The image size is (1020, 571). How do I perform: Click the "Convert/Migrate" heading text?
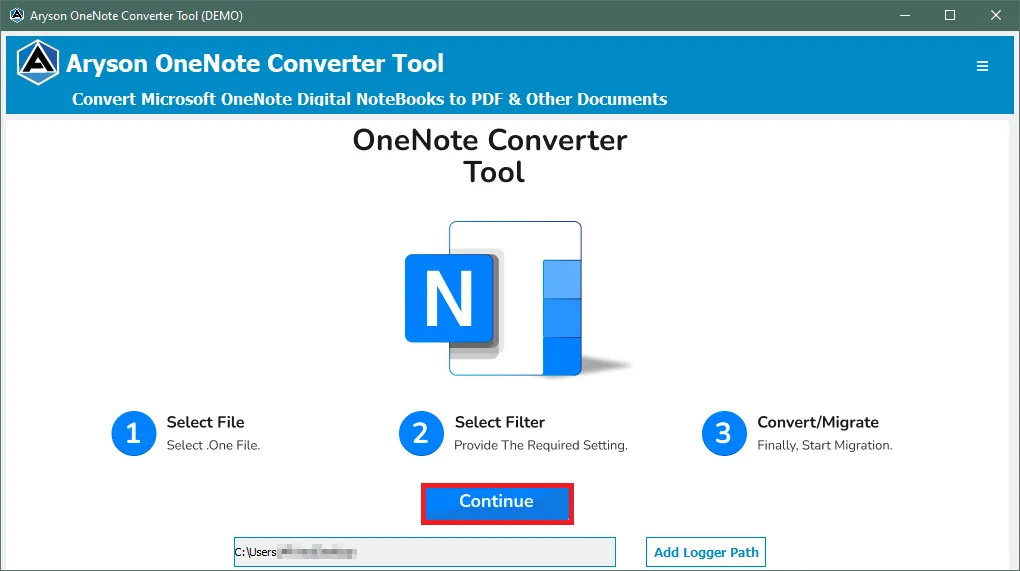click(818, 422)
